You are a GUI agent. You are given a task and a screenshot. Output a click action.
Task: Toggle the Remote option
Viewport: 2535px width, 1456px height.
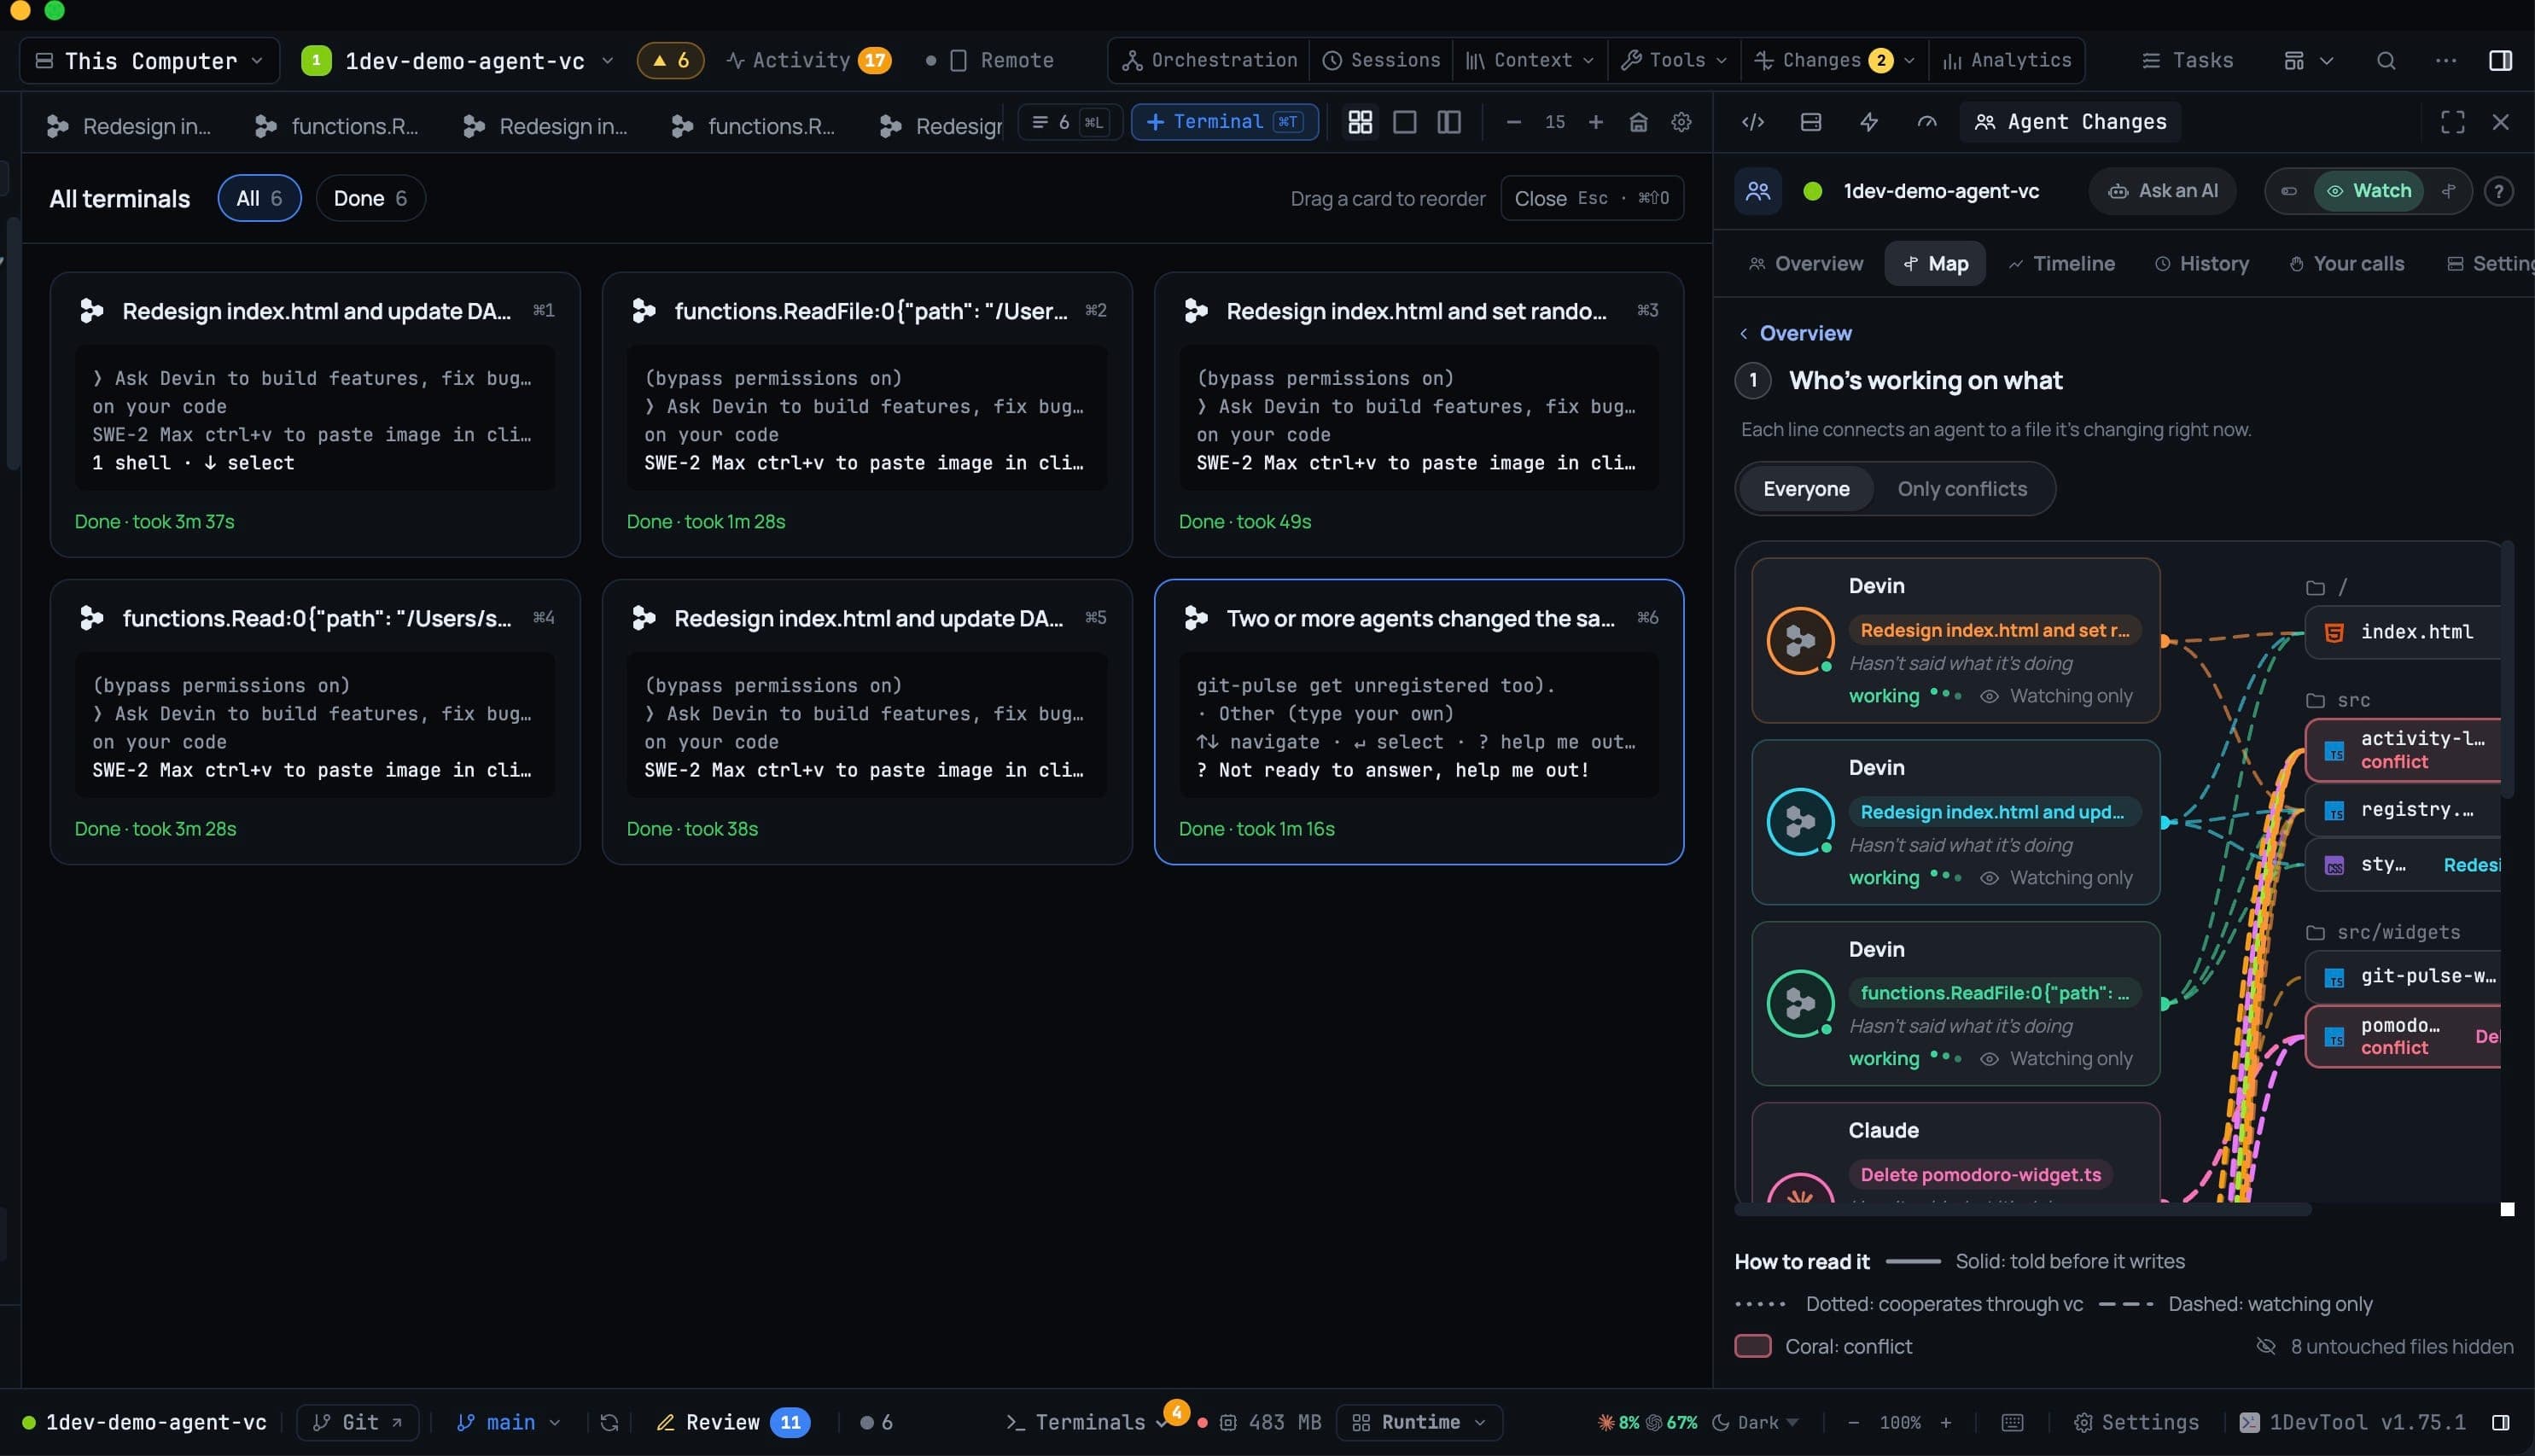pos(989,61)
